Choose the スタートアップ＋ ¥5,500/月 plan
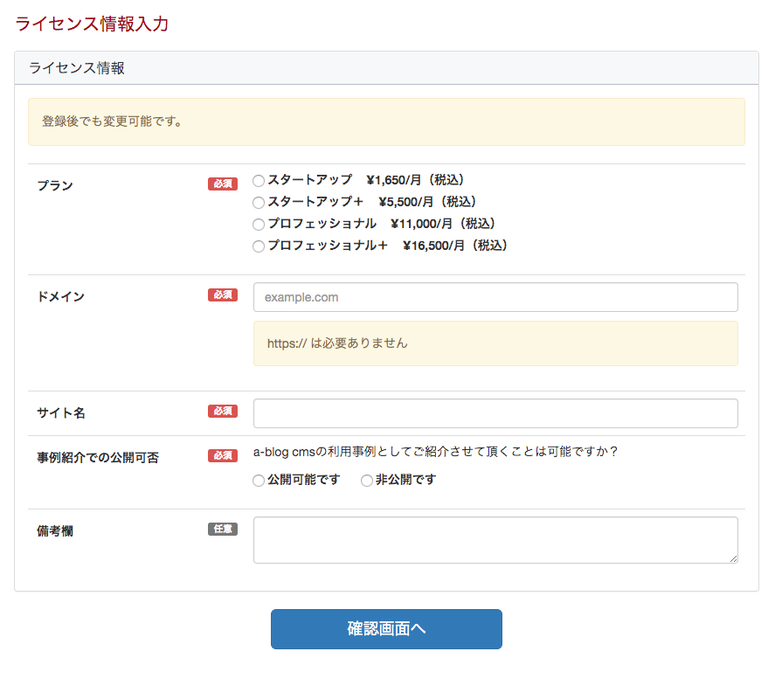 (259, 203)
